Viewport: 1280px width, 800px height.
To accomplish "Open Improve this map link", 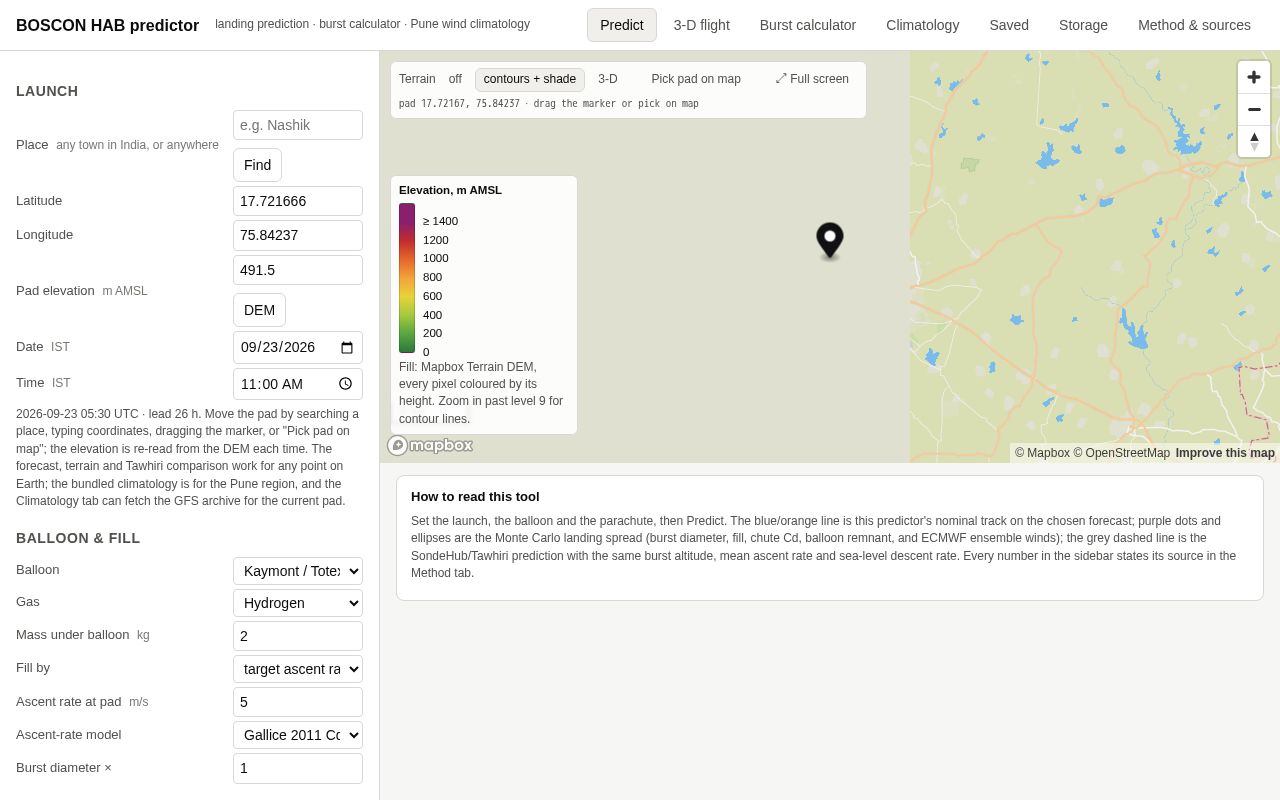I will 1225,453.
